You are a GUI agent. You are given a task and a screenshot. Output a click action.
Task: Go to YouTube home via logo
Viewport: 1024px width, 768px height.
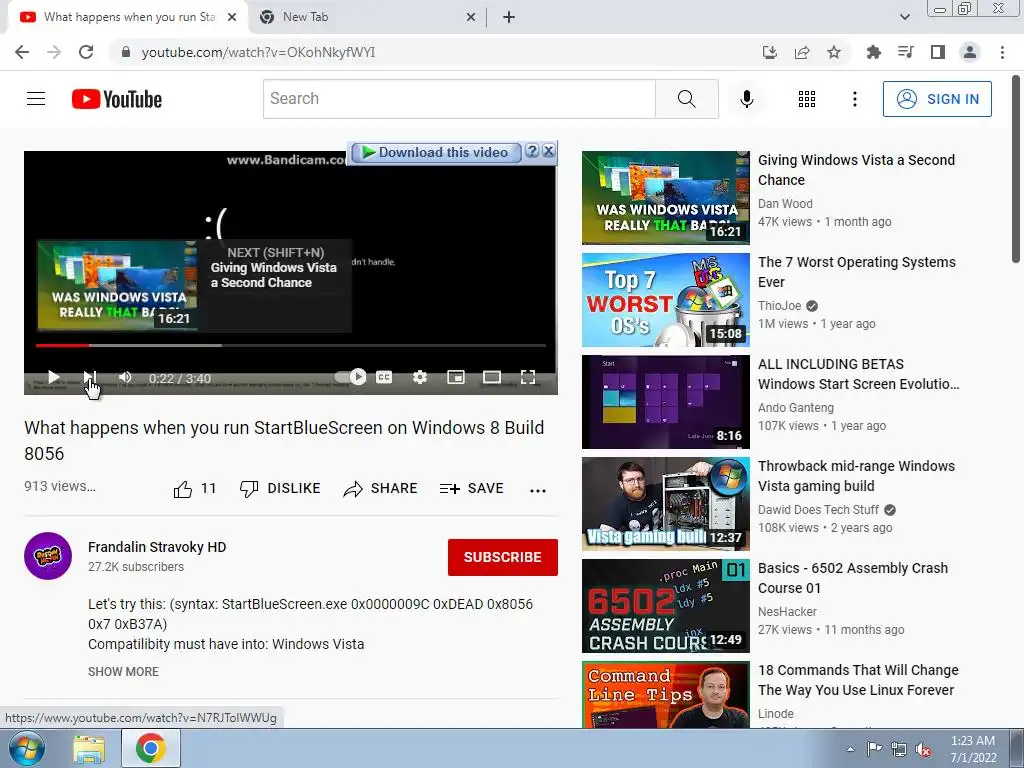[x=117, y=99]
